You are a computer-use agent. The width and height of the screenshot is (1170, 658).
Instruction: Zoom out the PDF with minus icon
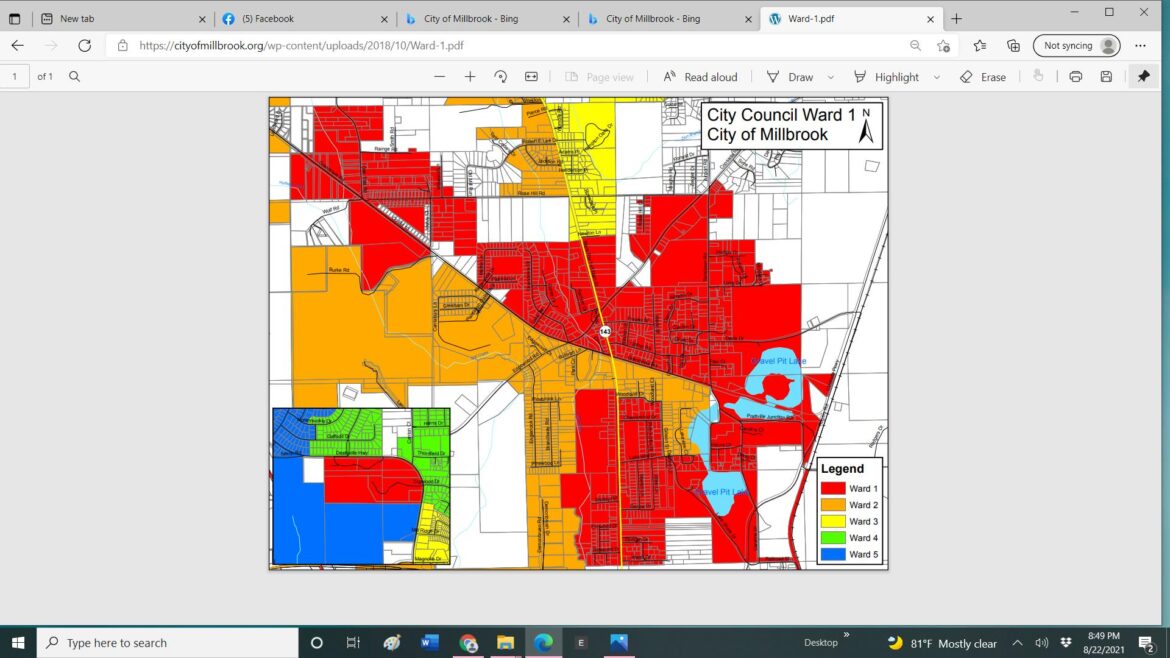439,77
